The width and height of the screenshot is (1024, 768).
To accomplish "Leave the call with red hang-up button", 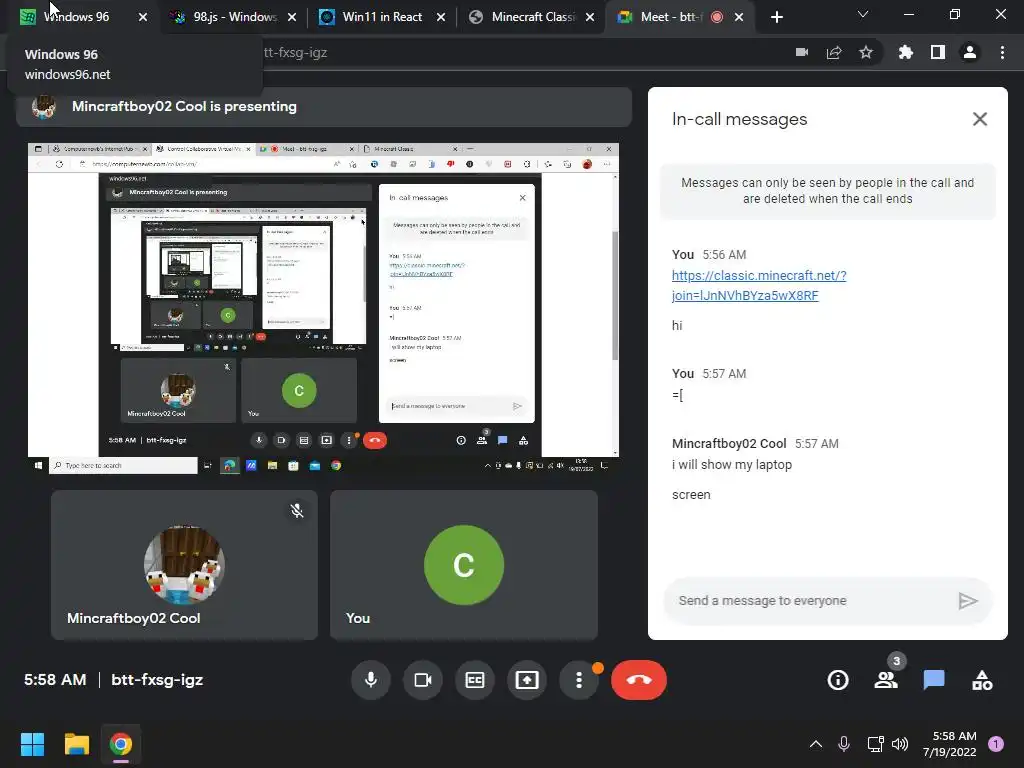I will 639,680.
